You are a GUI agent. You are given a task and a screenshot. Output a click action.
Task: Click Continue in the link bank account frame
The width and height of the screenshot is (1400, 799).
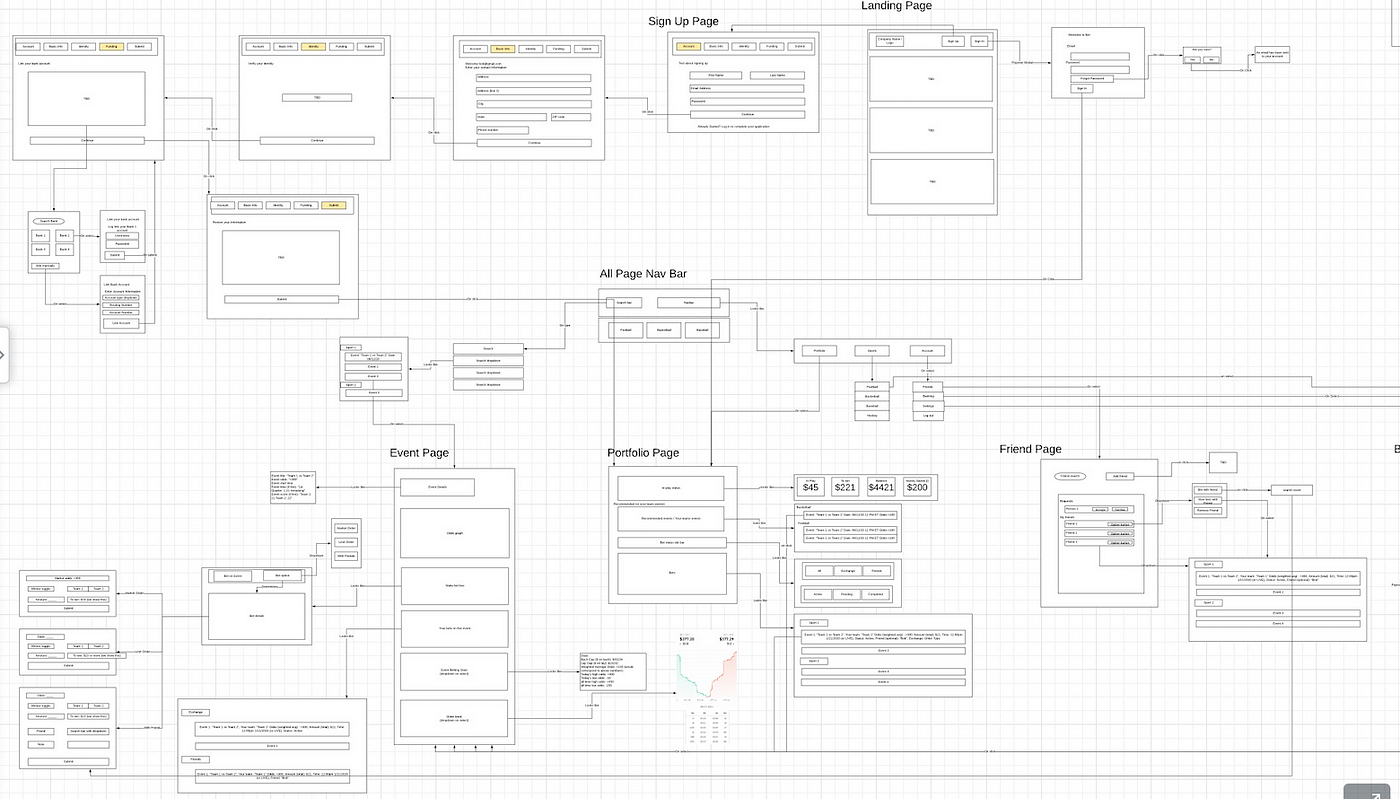click(x=87, y=141)
